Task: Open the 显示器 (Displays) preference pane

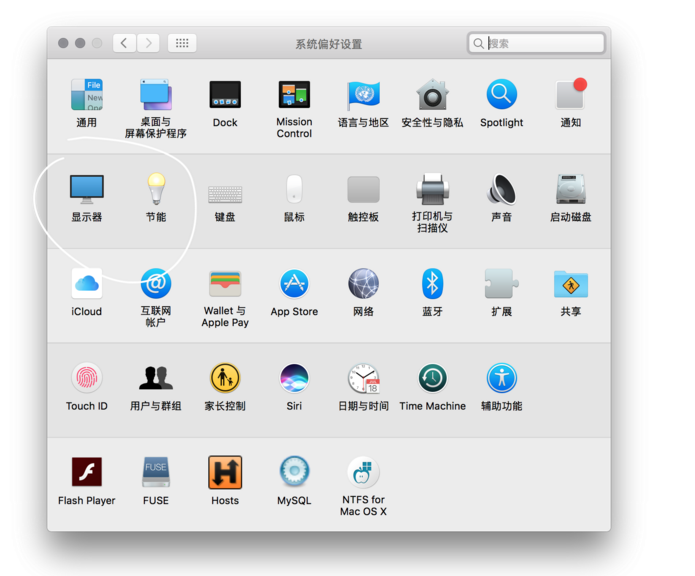Action: click(x=86, y=190)
